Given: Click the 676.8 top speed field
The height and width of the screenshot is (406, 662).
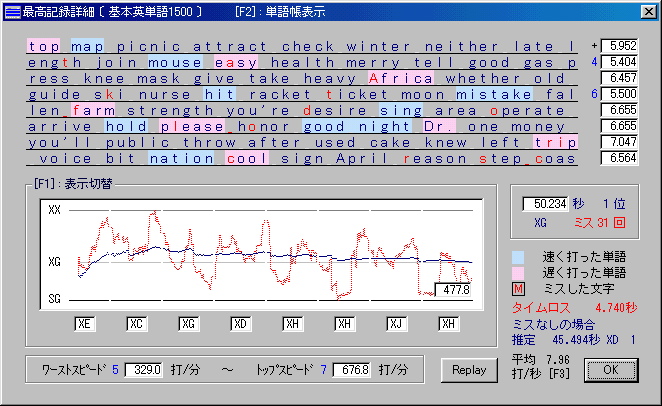Looking at the screenshot, I should 351,370.
